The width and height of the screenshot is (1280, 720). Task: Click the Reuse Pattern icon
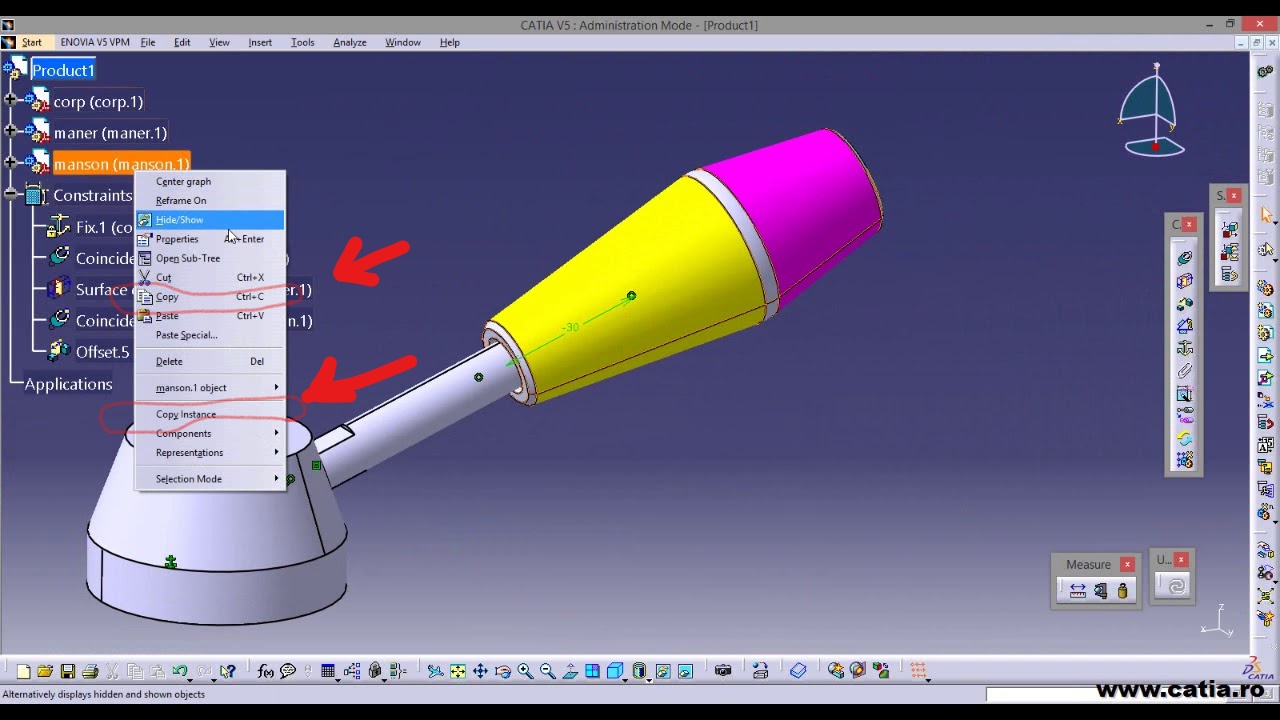[x=1185, y=461]
